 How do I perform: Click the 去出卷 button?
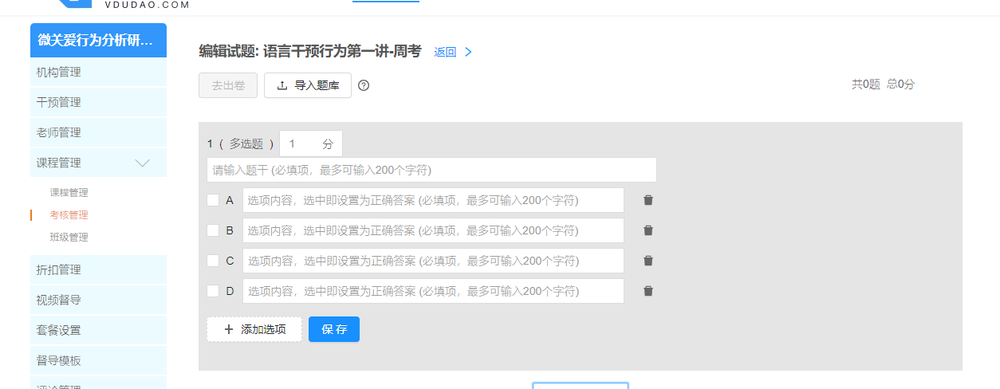click(x=228, y=85)
